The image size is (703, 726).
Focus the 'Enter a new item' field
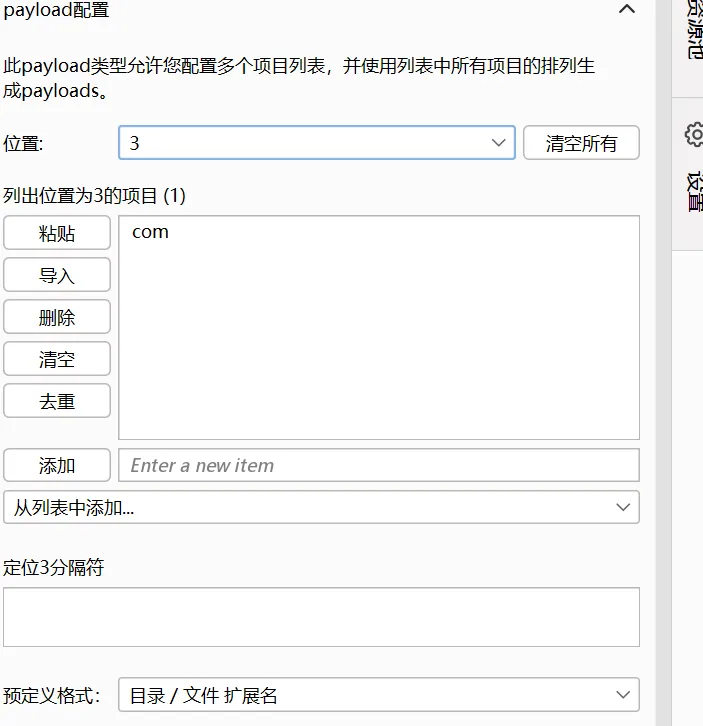[x=378, y=465]
